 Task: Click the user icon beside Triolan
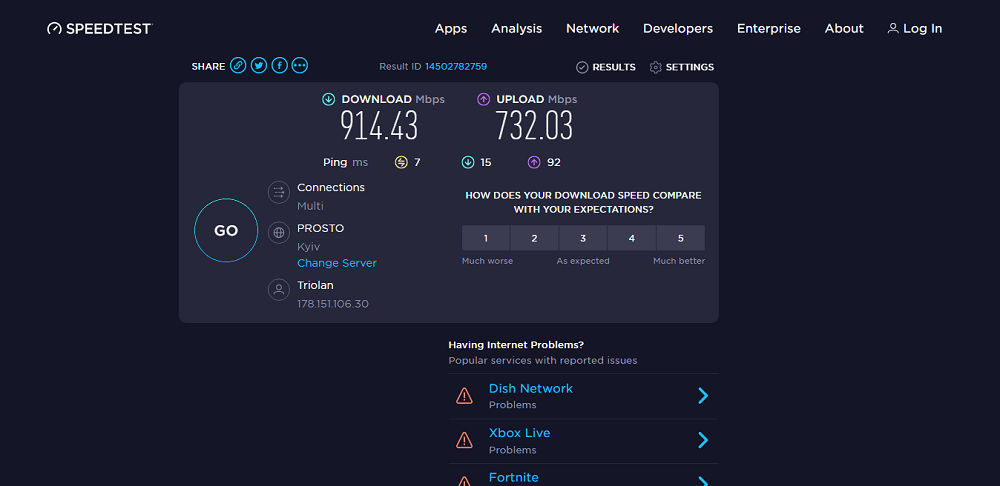(279, 290)
